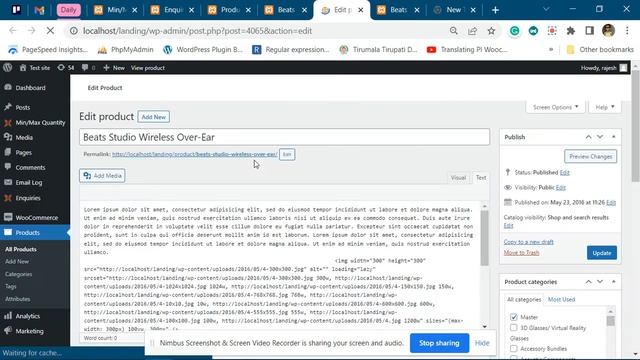The image size is (640, 360).
Task: Open the product permalink URL
Action: point(195,154)
